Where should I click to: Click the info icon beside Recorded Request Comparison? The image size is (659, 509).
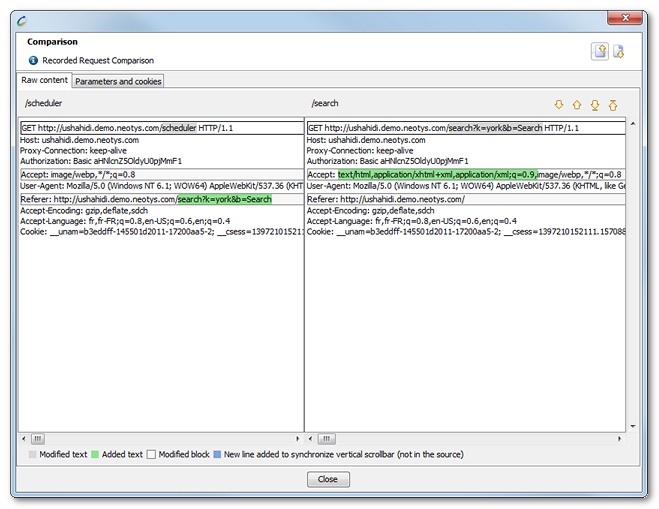point(33,60)
